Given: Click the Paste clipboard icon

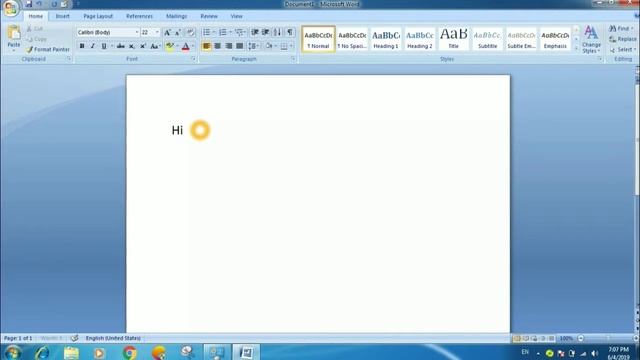Looking at the screenshot, I should point(14,33).
